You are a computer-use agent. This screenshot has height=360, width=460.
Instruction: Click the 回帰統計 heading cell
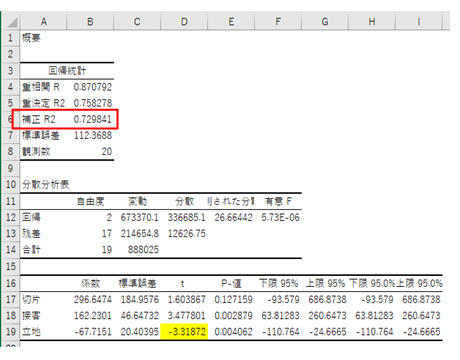click(67, 70)
